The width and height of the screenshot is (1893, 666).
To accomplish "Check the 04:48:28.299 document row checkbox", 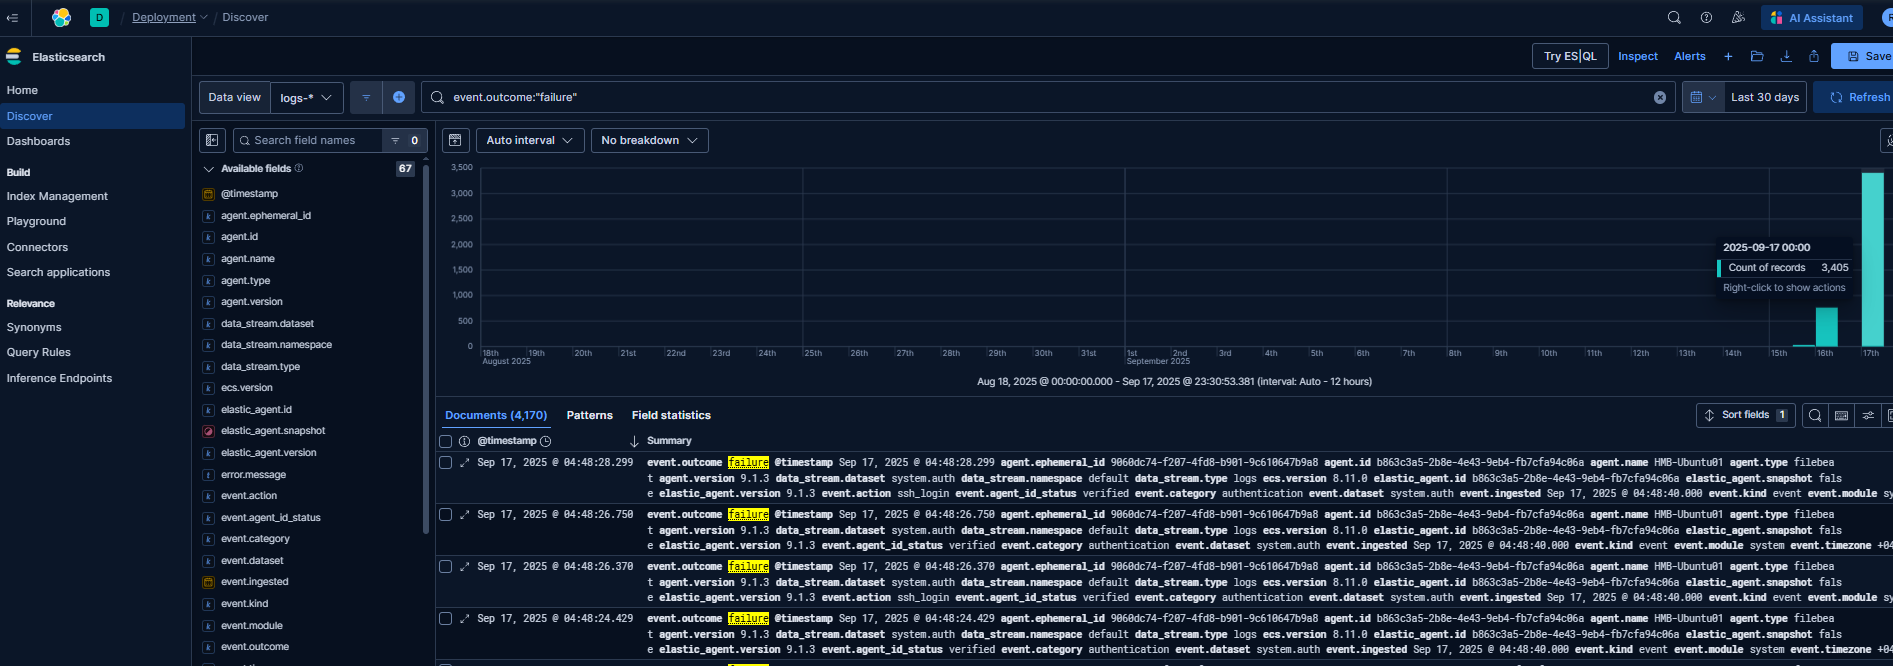I will (x=446, y=462).
